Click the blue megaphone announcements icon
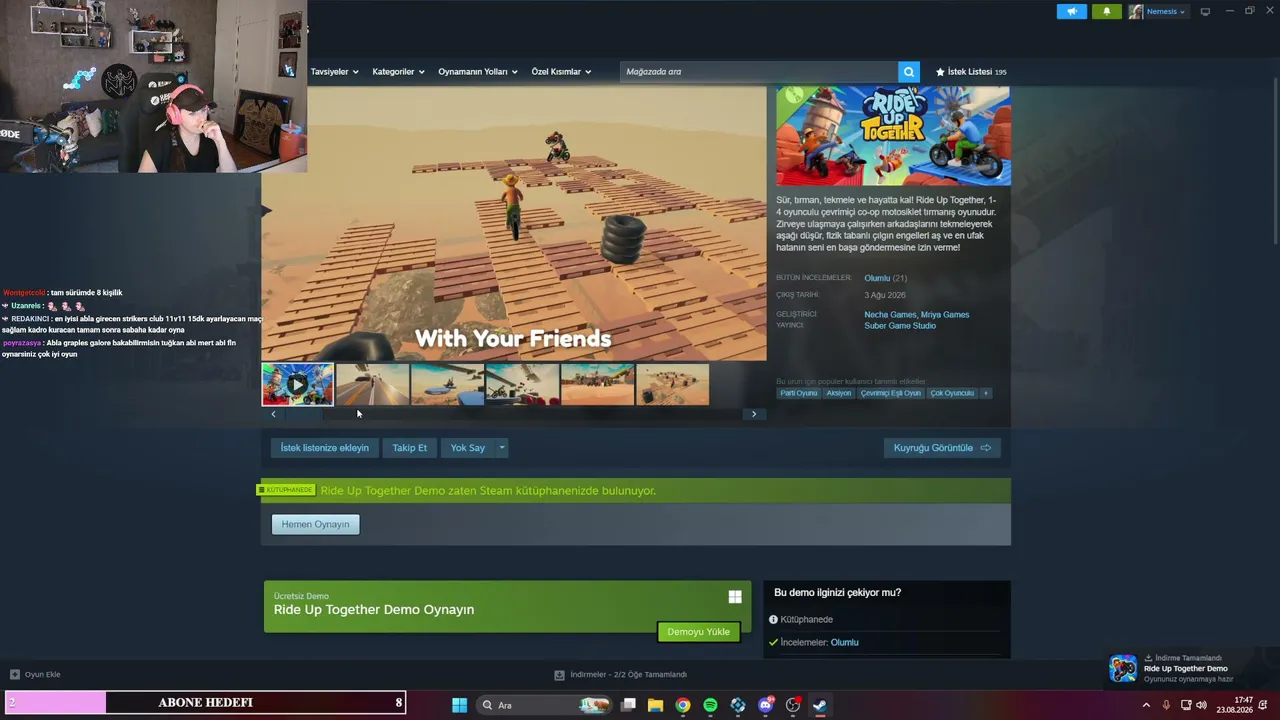Screen dimensions: 1280x720 [x=1071, y=12]
